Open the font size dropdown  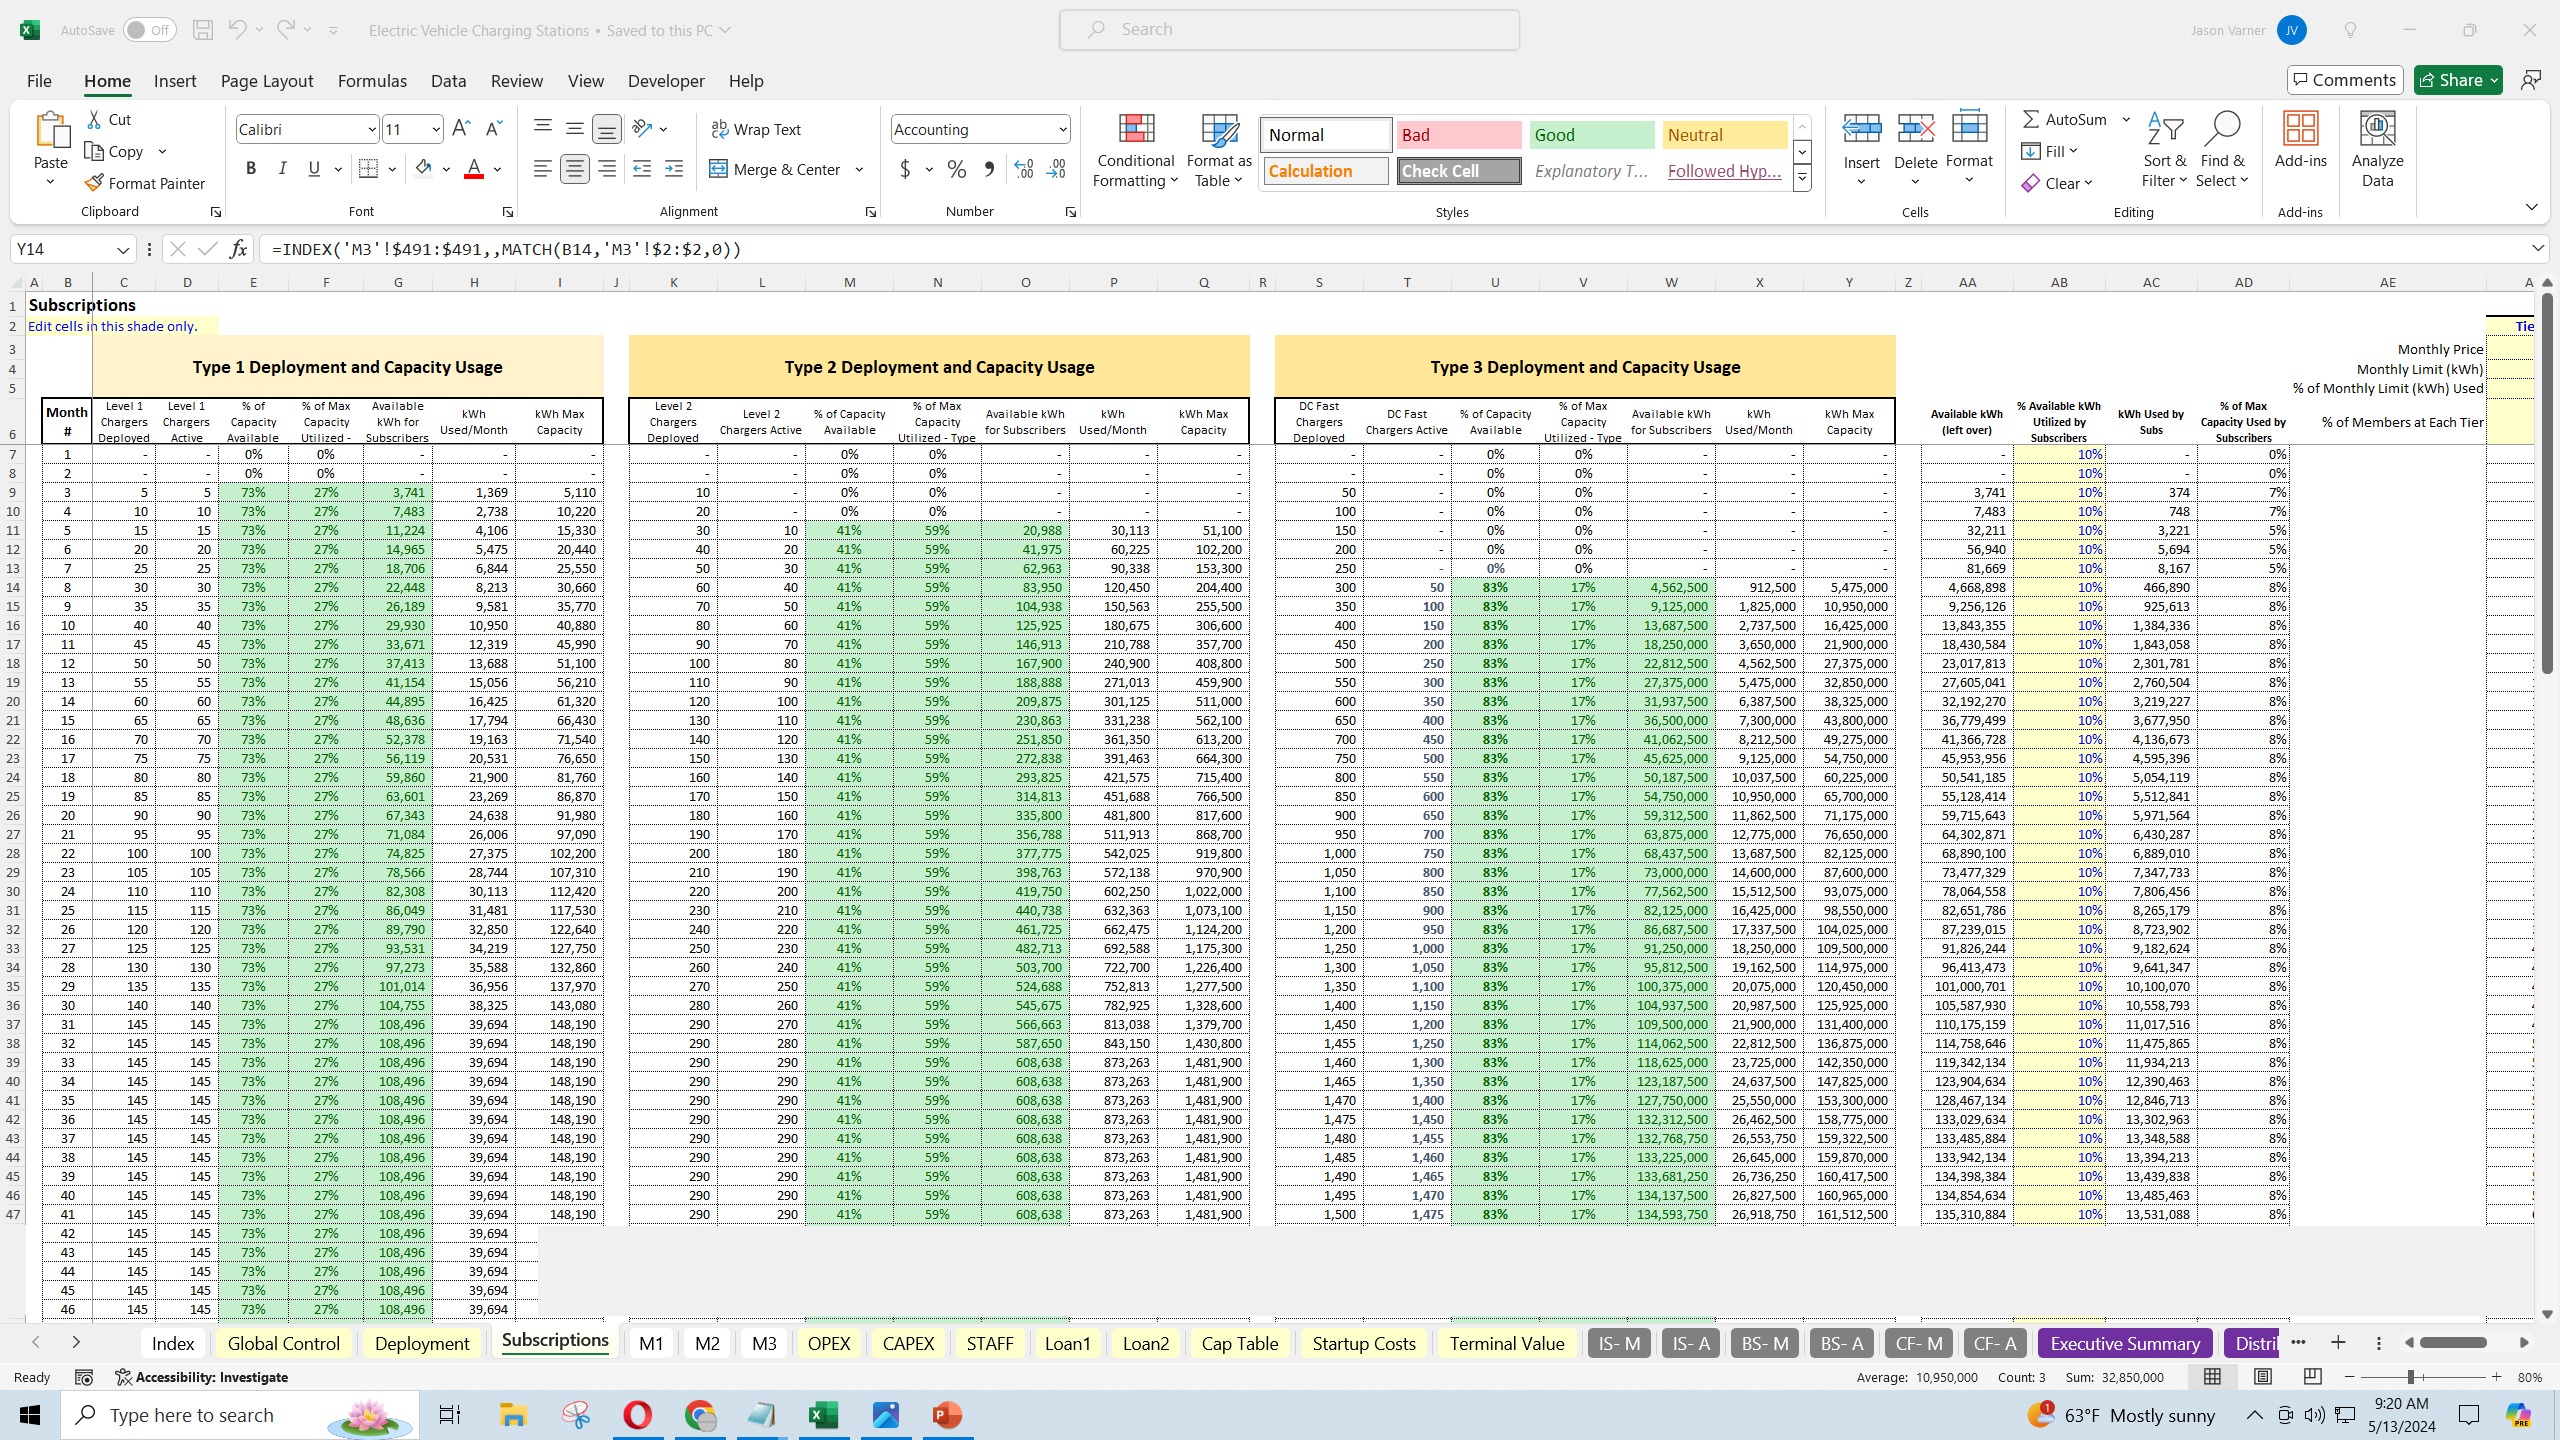click(x=436, y=129)
